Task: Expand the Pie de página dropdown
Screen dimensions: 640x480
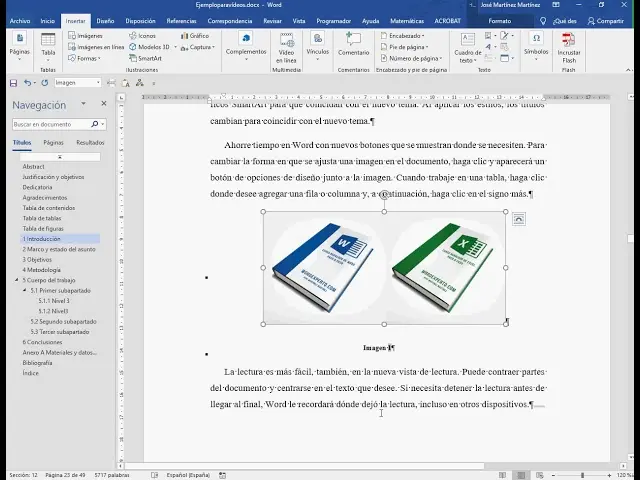Action: [404, 47]
